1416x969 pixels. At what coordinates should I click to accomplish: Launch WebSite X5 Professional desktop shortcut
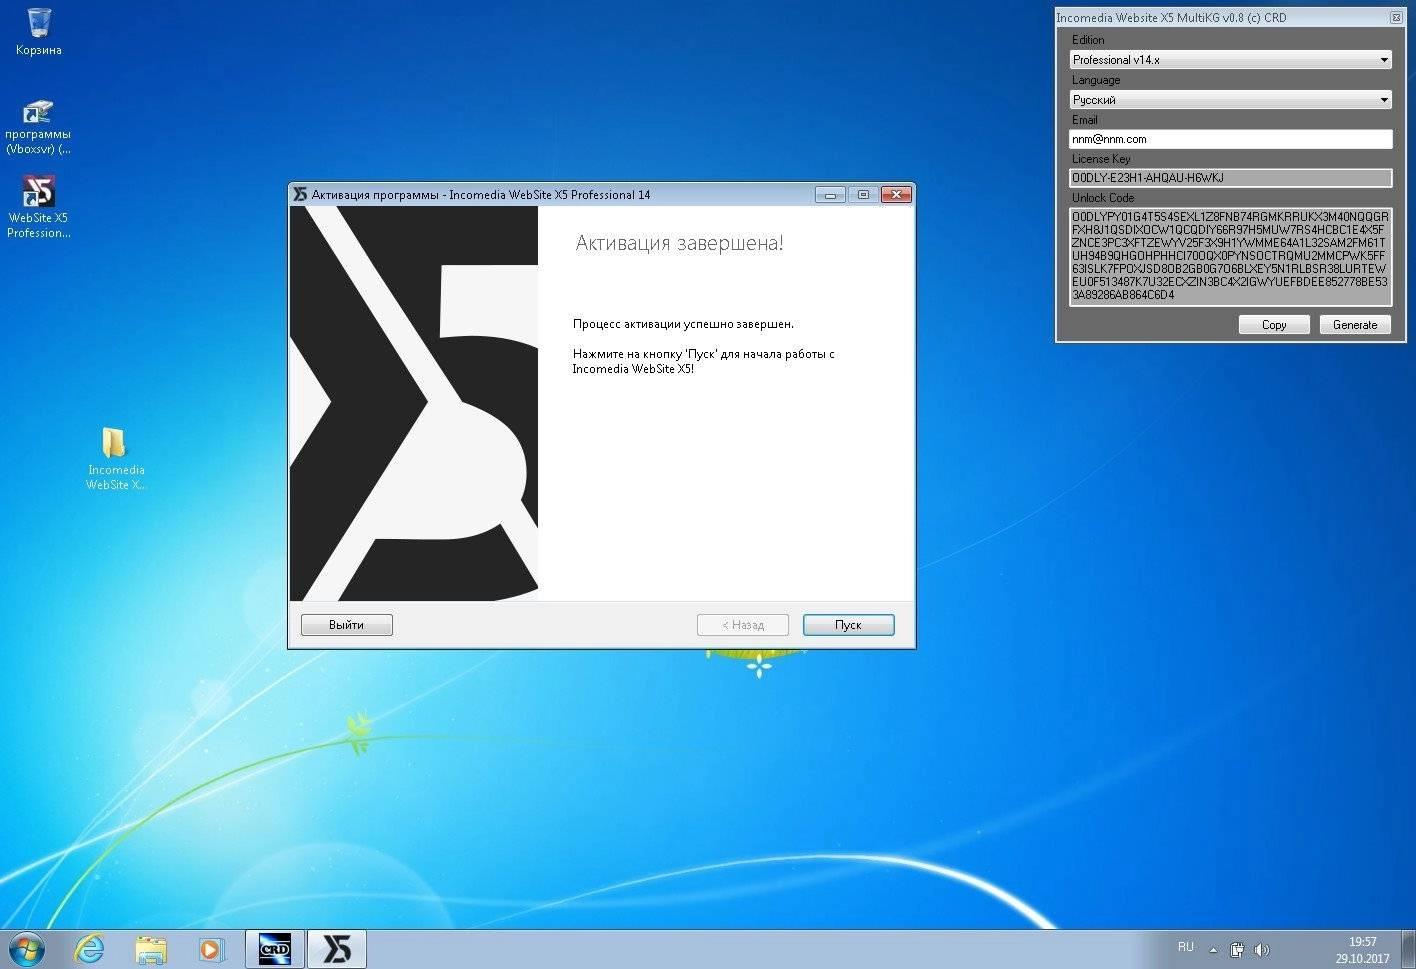[38, 207]
